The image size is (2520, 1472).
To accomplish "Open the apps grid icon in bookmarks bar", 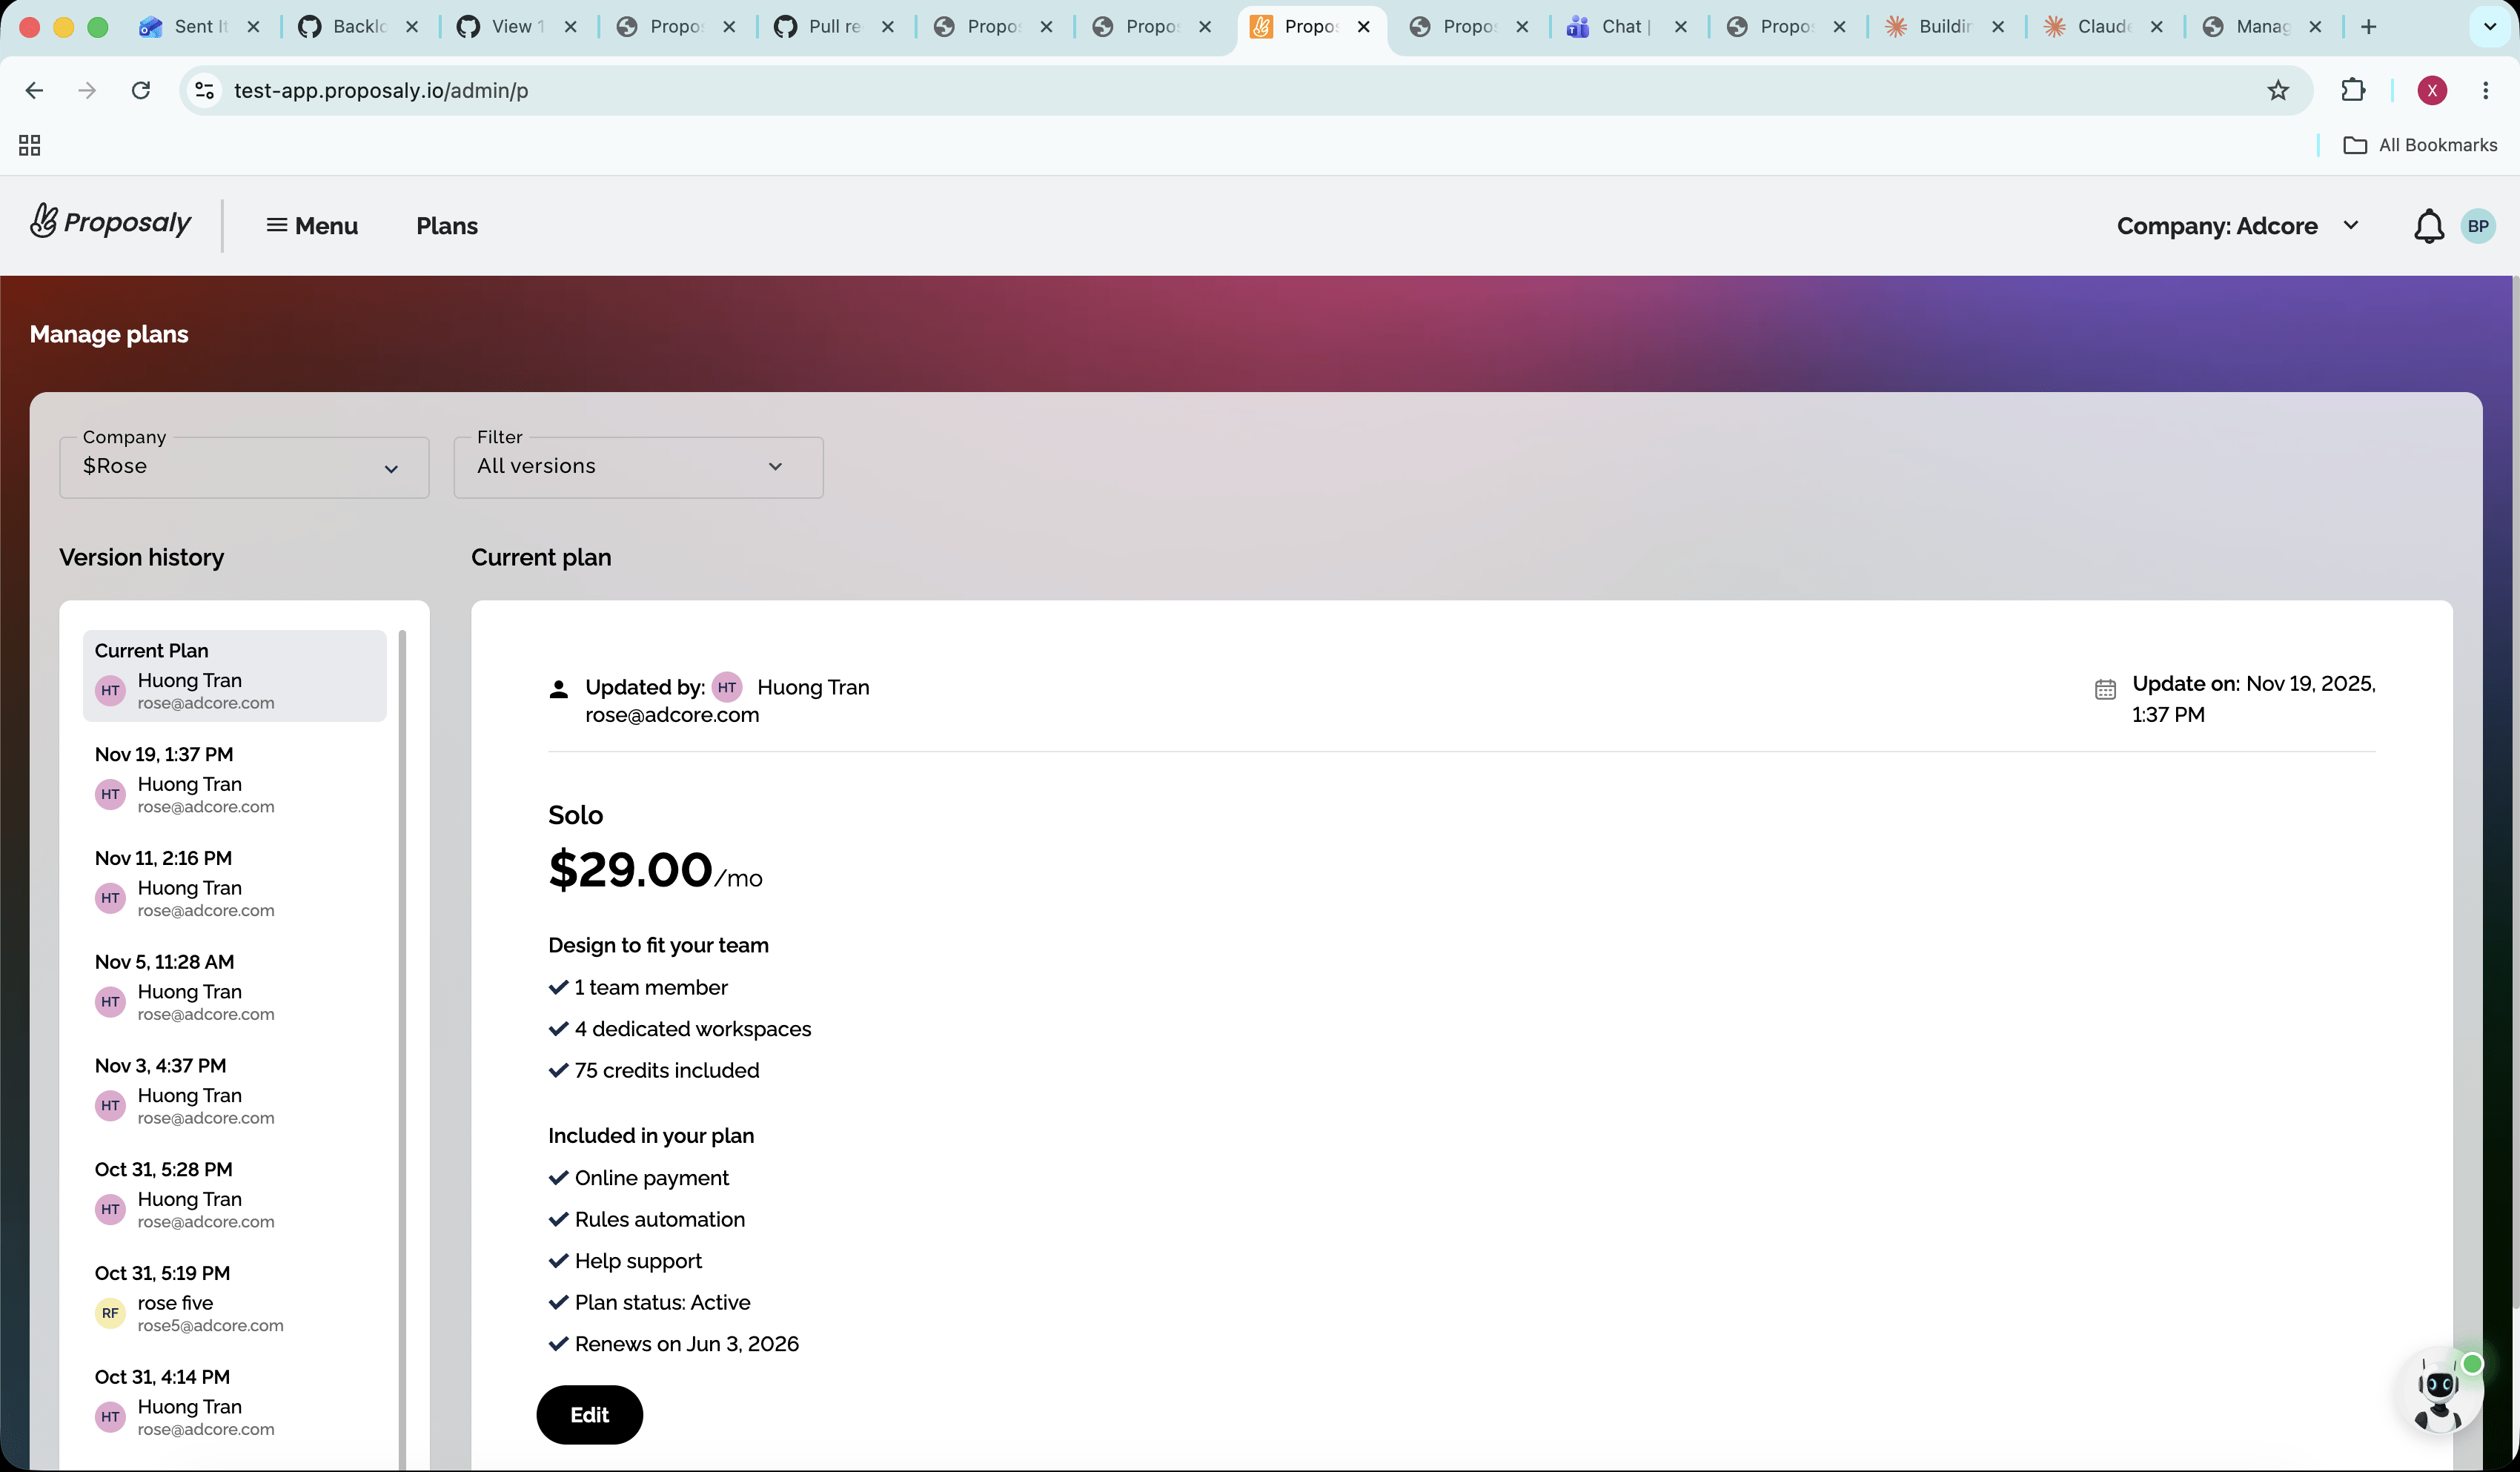I will tap(30, 146).
